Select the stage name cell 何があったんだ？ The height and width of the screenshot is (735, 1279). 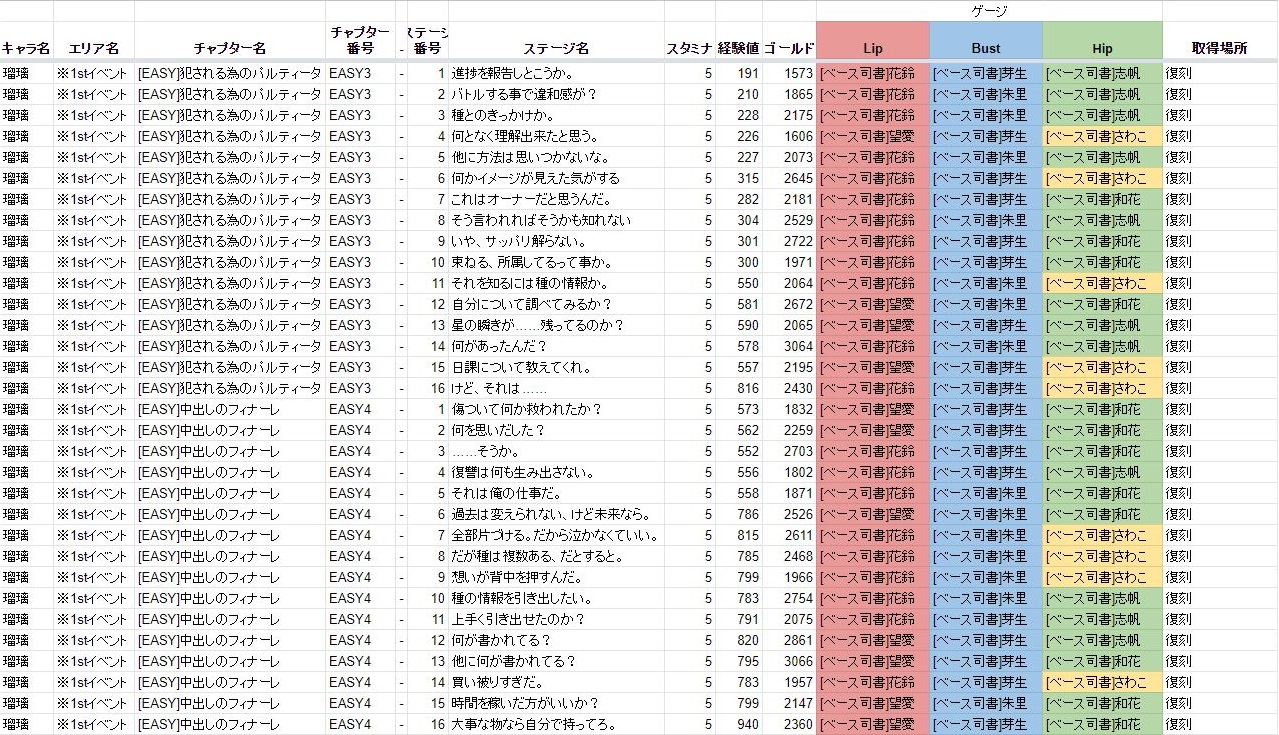pos(499,346)
